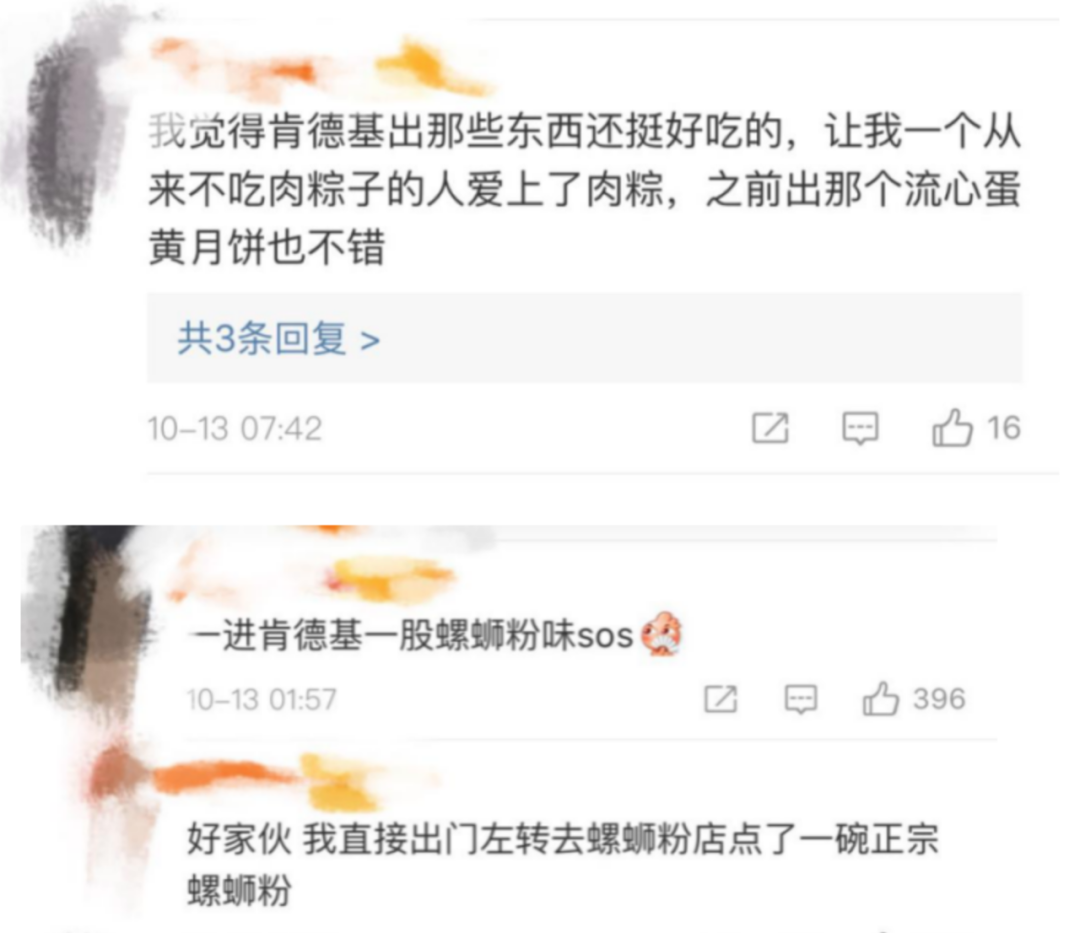
Task: Like the 螺蛳粉味sos comment
Action: point(880,699)
